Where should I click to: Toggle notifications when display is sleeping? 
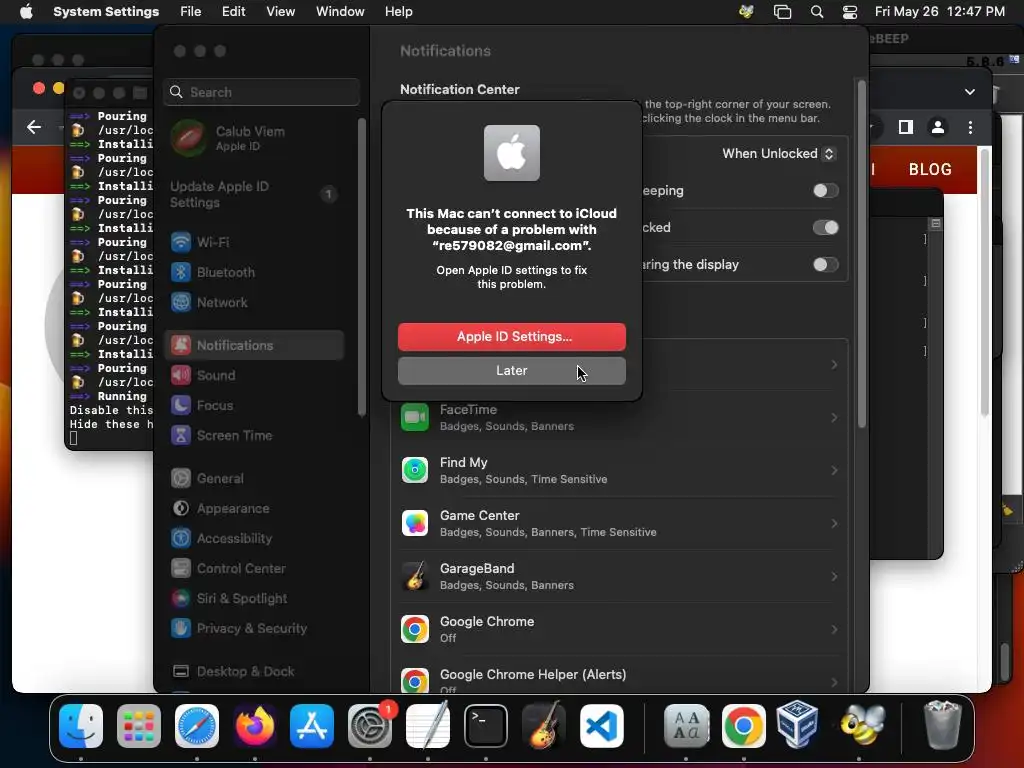pos(825,191)
